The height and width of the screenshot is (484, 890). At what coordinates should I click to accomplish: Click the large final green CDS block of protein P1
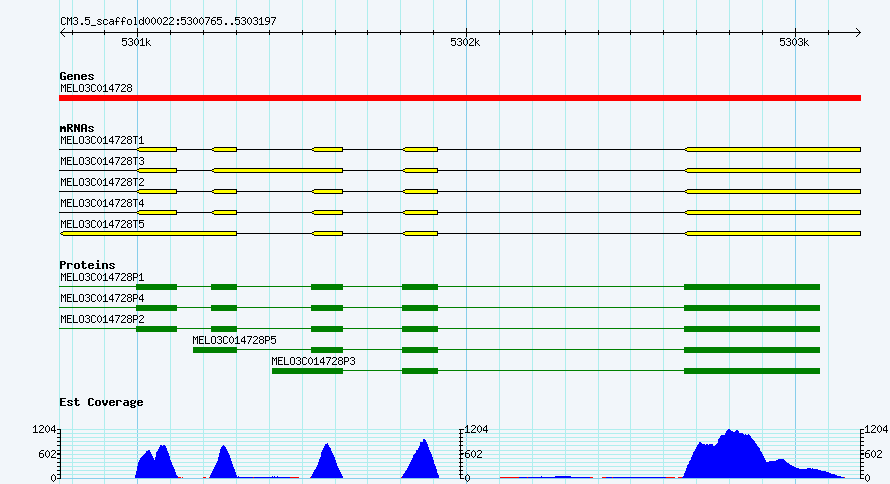coord(752,287)
